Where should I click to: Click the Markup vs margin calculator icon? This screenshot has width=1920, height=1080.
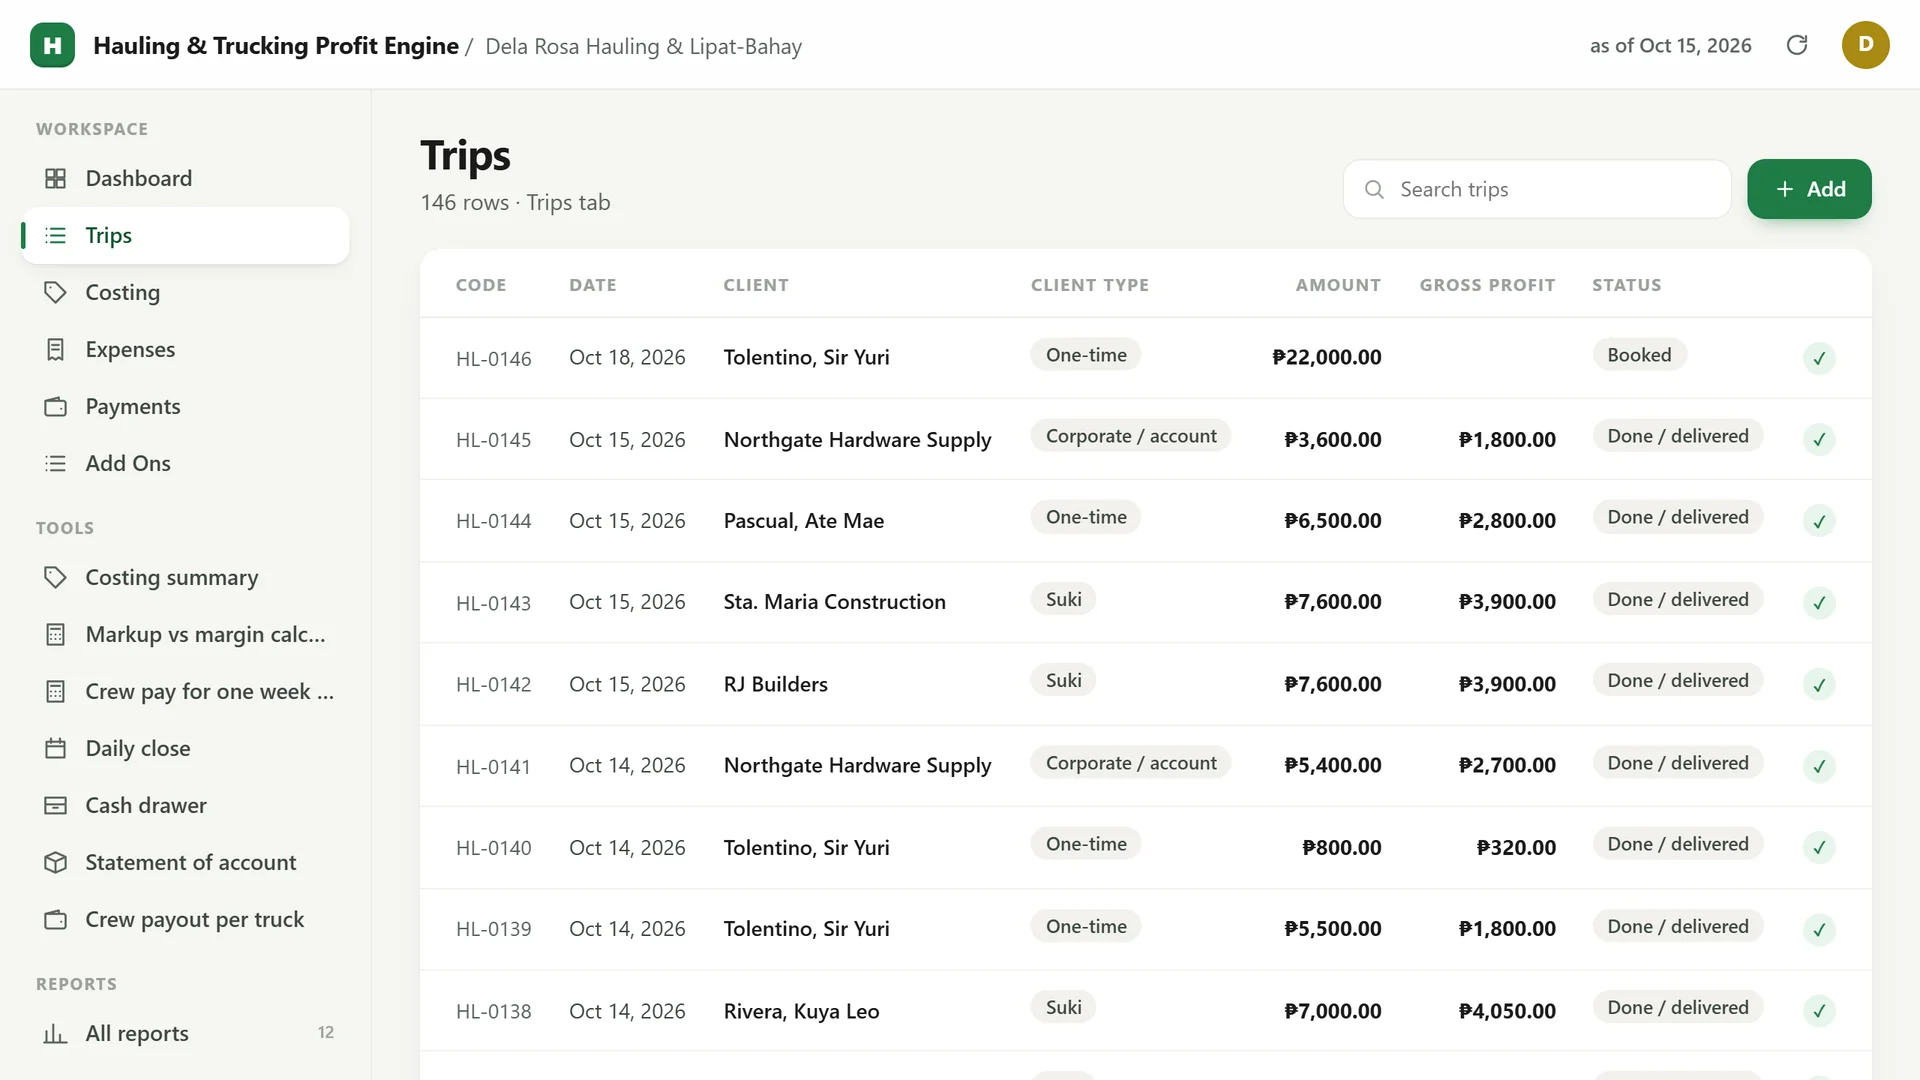tap(56, 634)
